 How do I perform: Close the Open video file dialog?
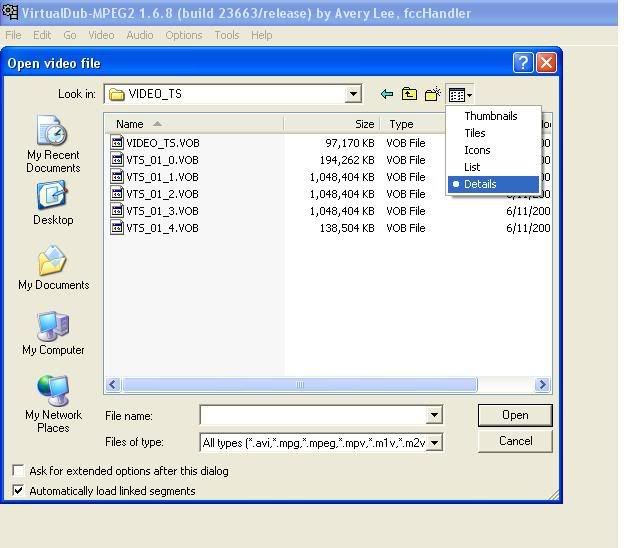point(547,63)
